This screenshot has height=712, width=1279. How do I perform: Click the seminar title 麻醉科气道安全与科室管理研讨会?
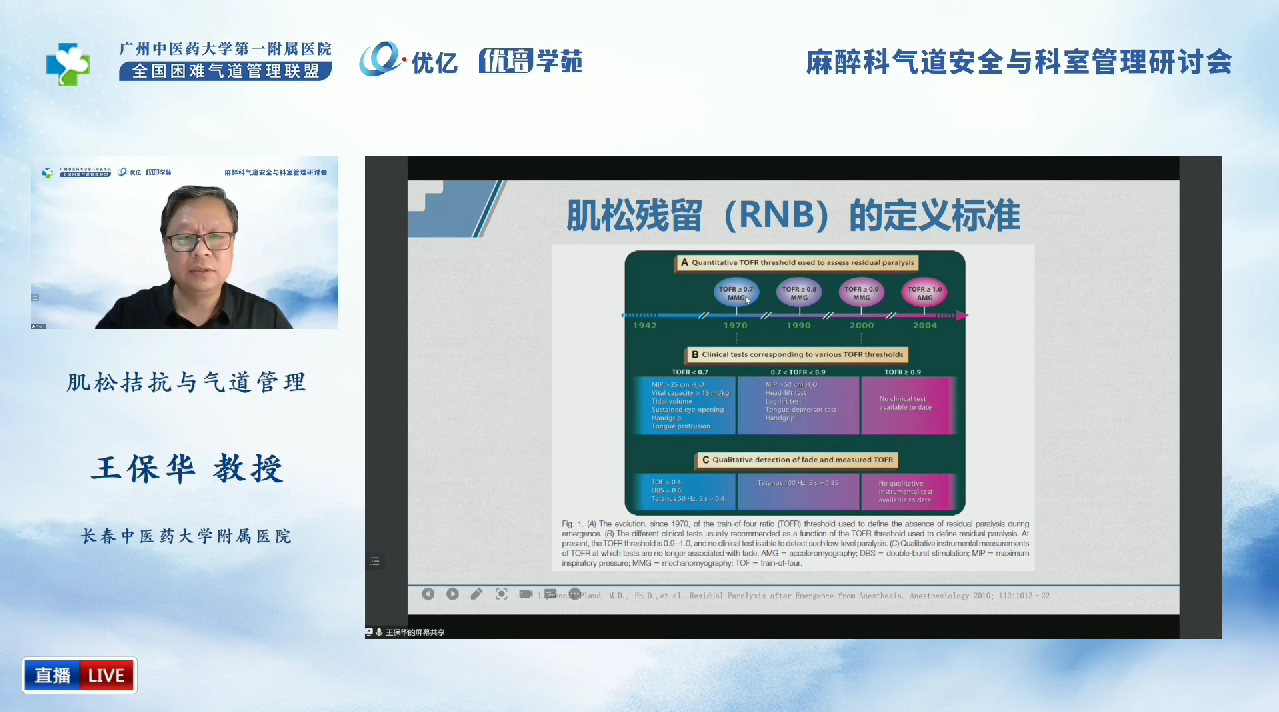click(1019, 62)
